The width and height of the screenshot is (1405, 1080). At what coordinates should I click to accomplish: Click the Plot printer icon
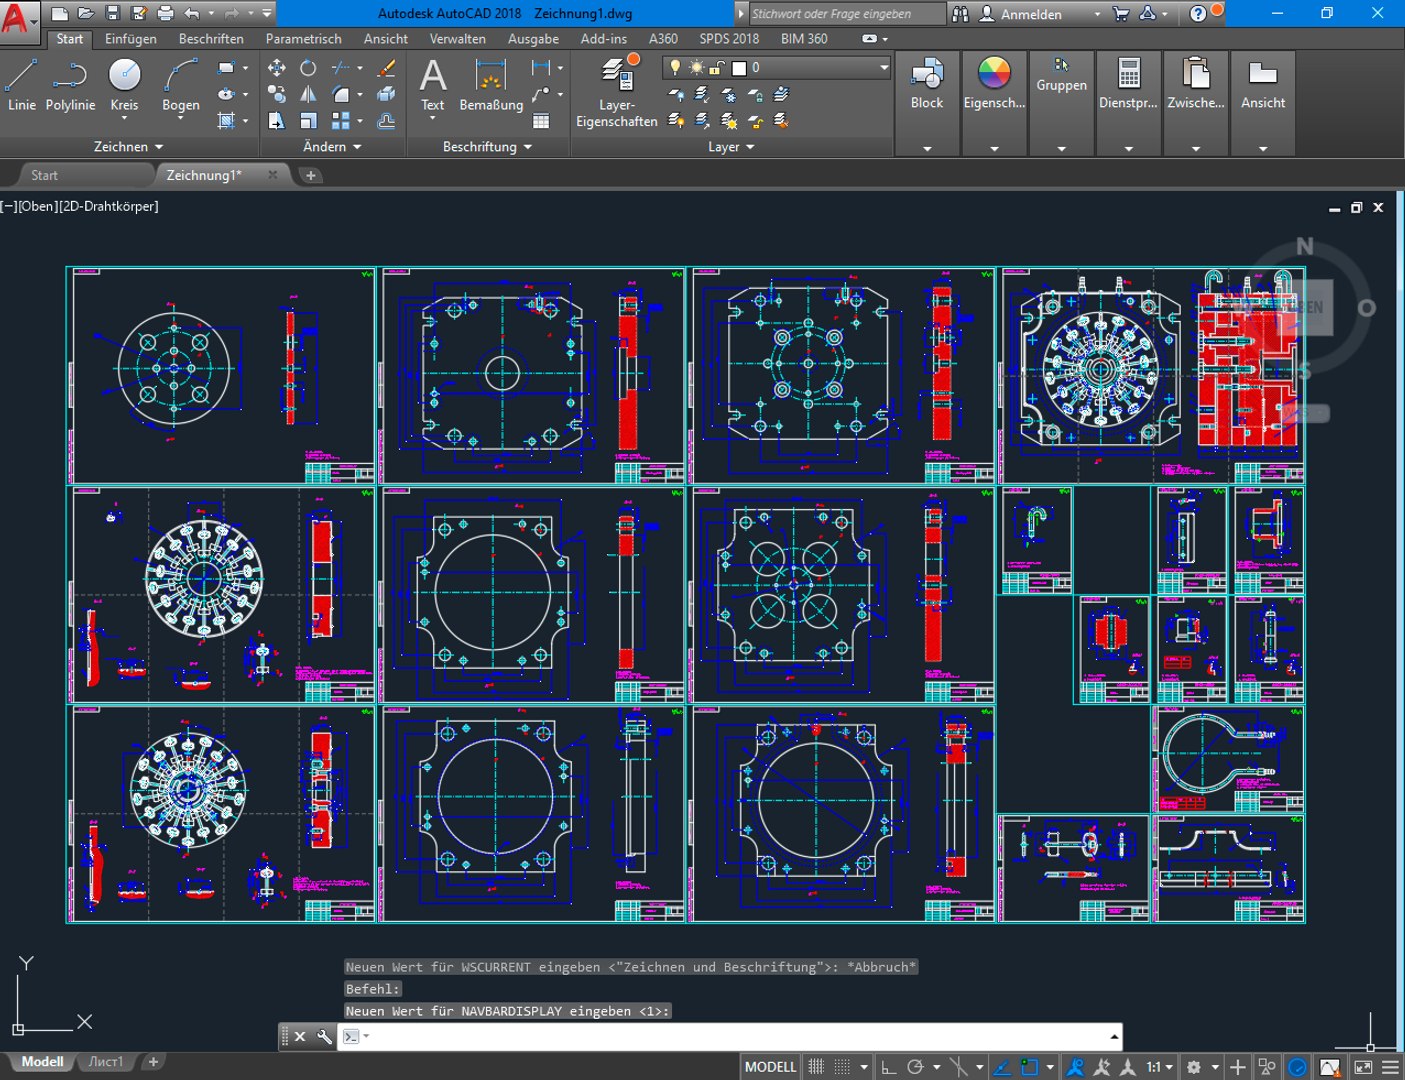pyautogui.click(x=165, y=13)
